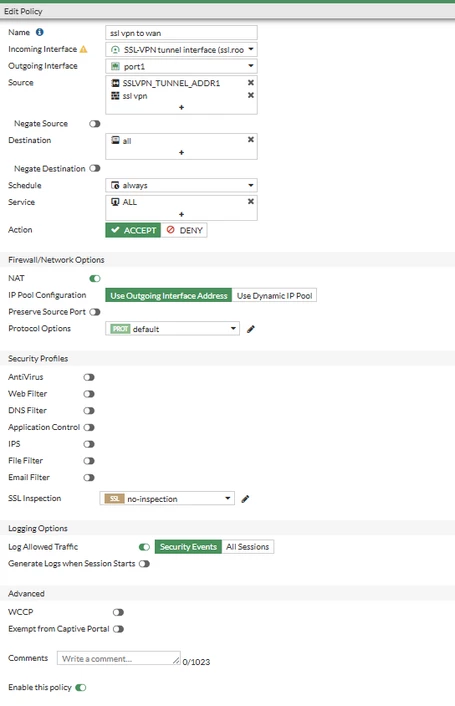Click the ssl vpn user group icon
This screenshot has width=455, height=706.
click(x=115, y=95)
